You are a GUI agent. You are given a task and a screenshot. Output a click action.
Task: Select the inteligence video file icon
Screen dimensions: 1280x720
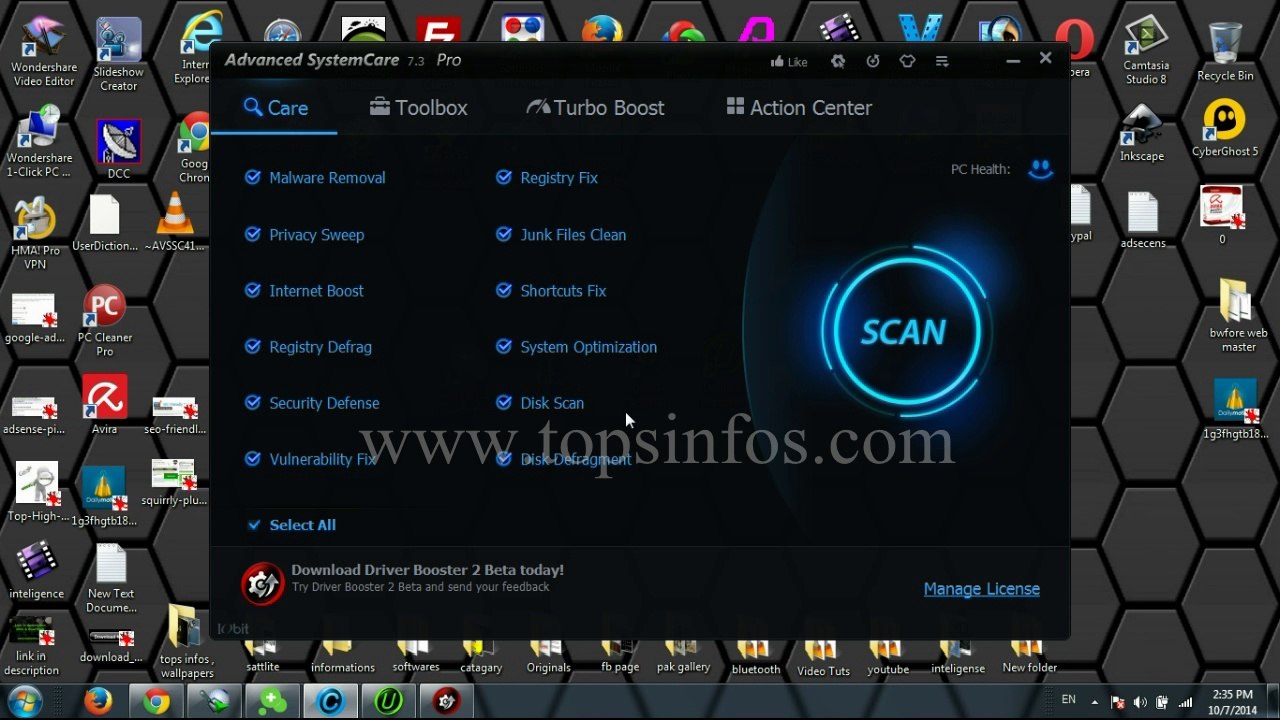click(x=37, y=570)
